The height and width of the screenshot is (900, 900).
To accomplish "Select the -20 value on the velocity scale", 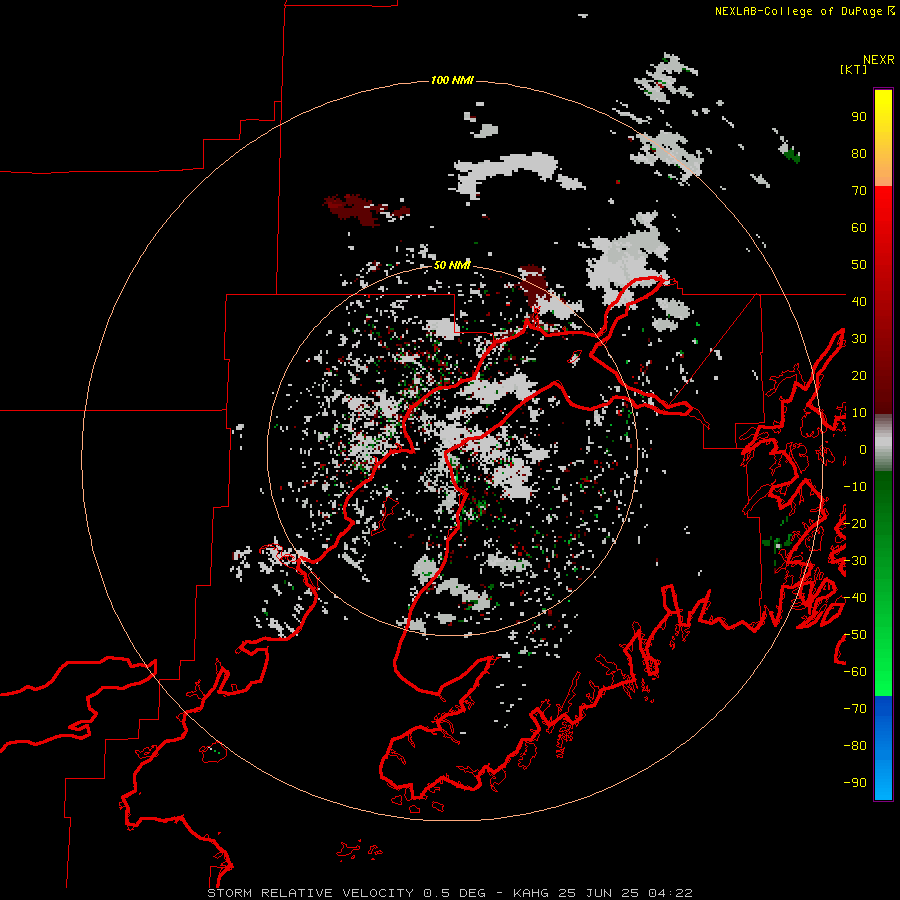I will 855,523.
